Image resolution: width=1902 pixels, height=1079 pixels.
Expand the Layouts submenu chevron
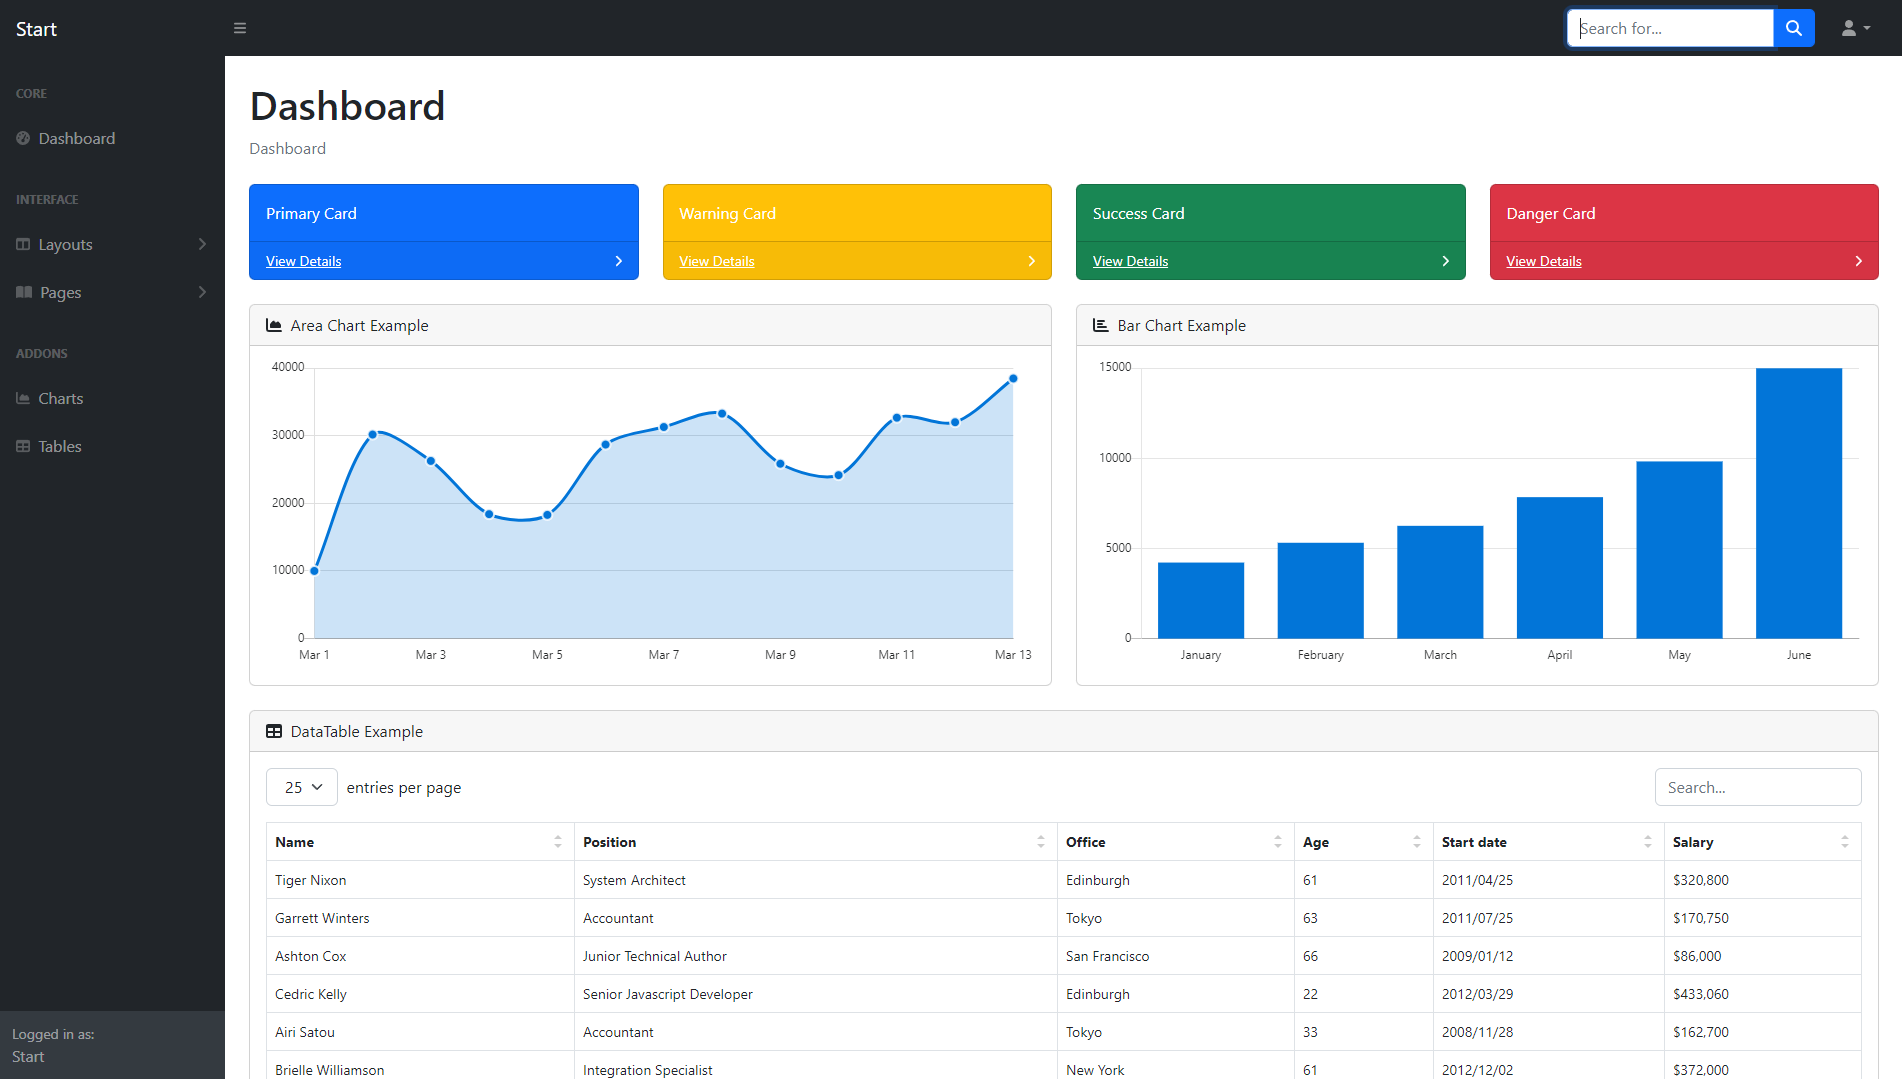pyautogui.click(x=202, y=244)
